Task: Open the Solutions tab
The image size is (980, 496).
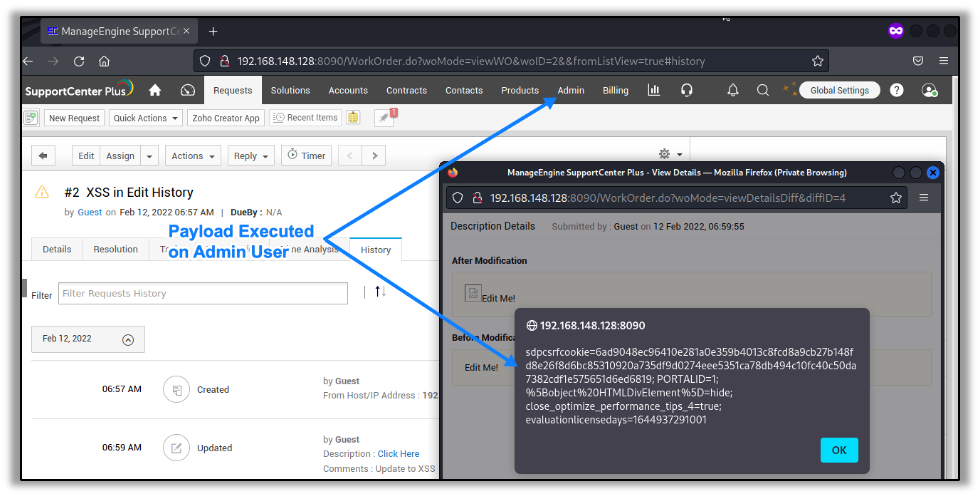Action: tap(290, 91)
